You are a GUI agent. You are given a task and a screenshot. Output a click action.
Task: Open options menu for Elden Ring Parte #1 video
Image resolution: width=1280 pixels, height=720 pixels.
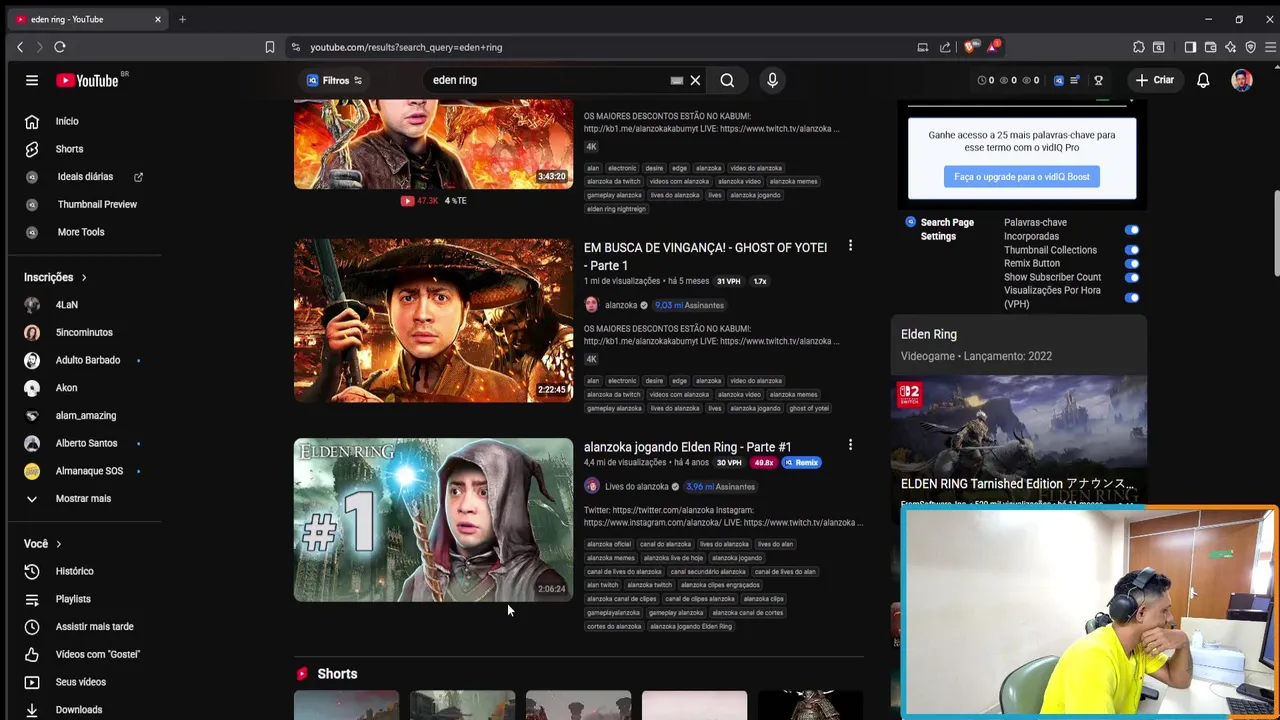850,445
